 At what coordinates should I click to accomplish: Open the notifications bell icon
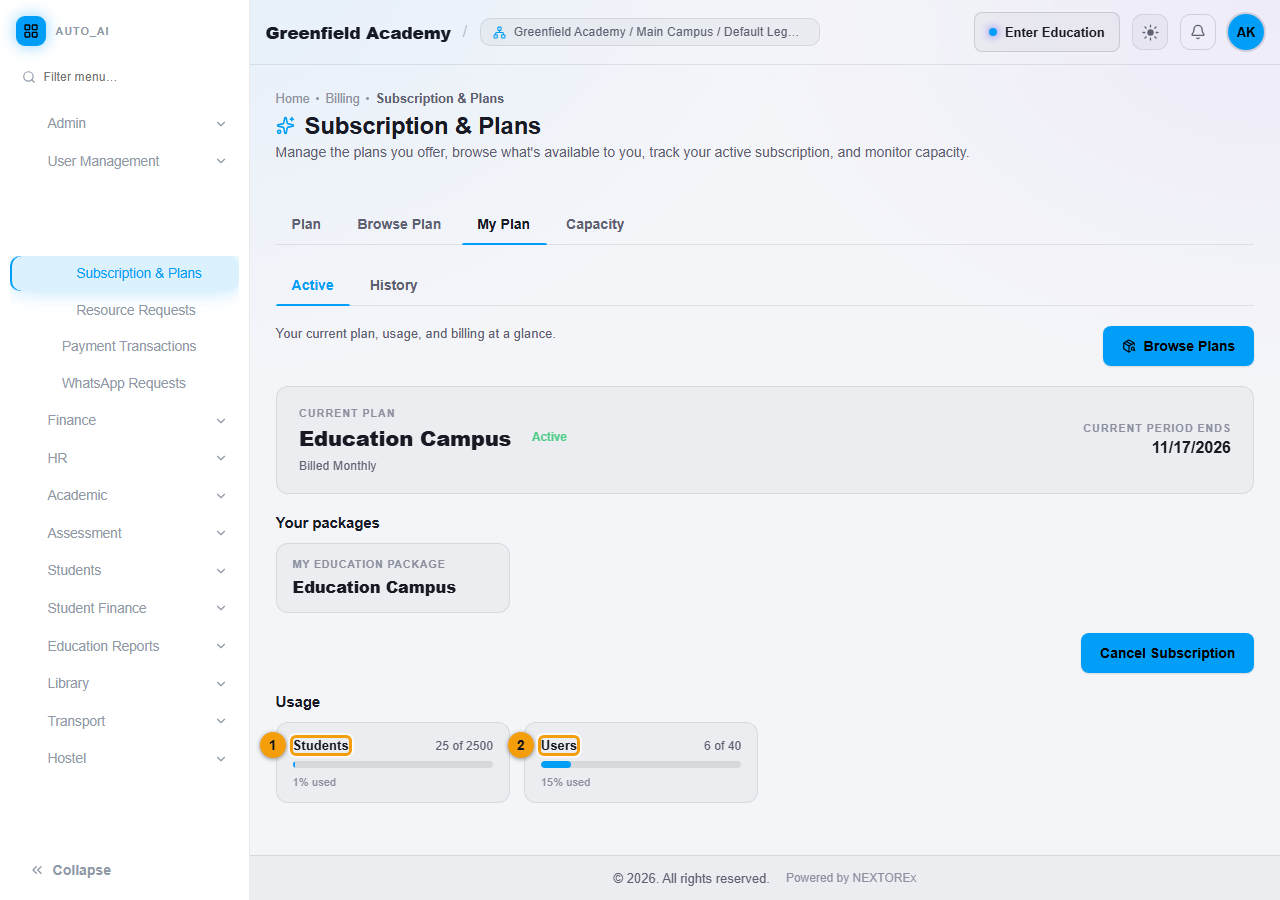1198,32
